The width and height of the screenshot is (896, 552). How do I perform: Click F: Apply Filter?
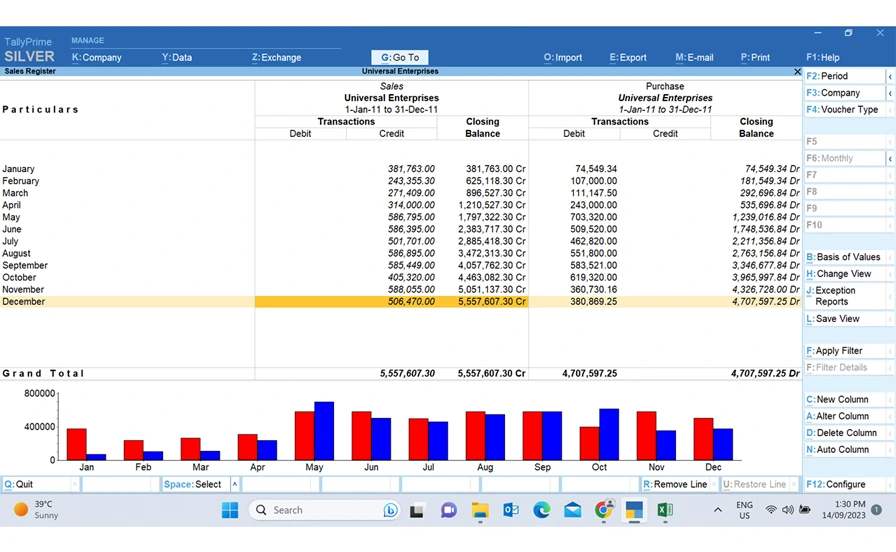point(847,351)
